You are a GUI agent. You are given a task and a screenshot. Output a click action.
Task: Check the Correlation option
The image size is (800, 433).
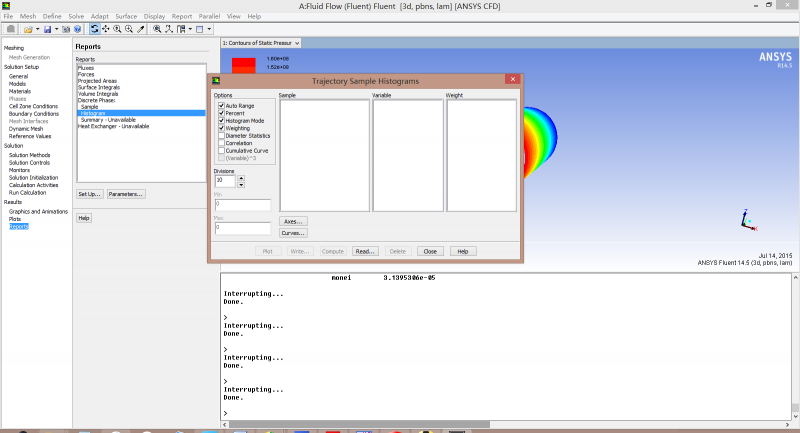pos(221,143)
